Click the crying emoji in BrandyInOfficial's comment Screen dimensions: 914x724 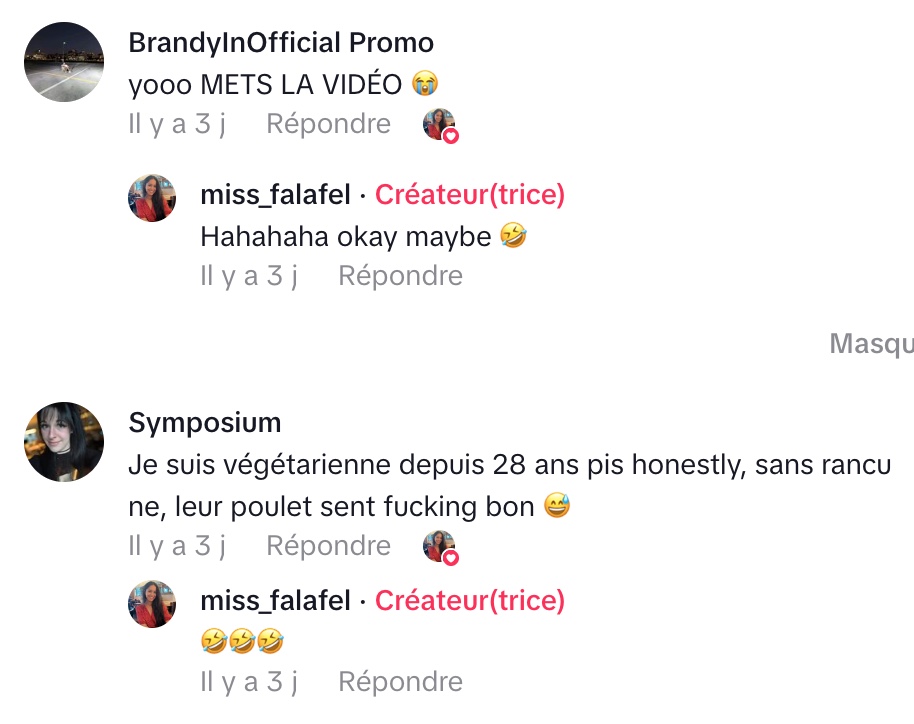pos(425,84)
